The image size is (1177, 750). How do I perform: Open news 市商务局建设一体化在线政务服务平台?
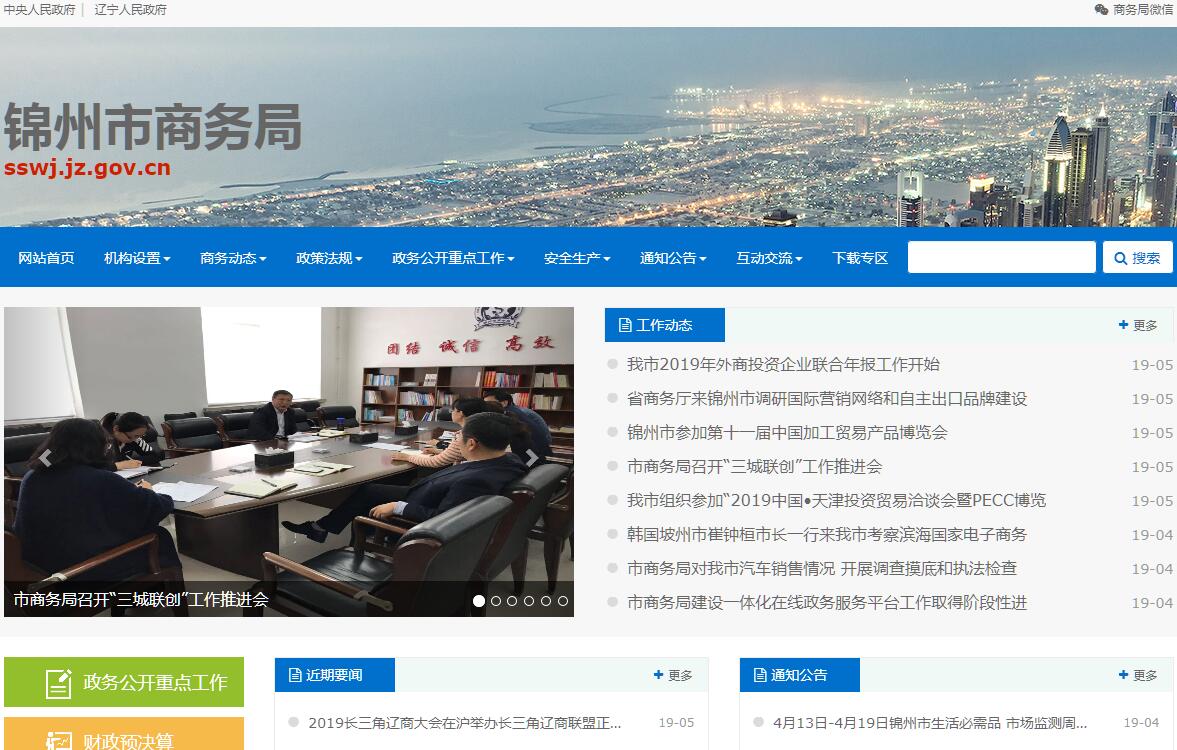[x=826, y=602]
